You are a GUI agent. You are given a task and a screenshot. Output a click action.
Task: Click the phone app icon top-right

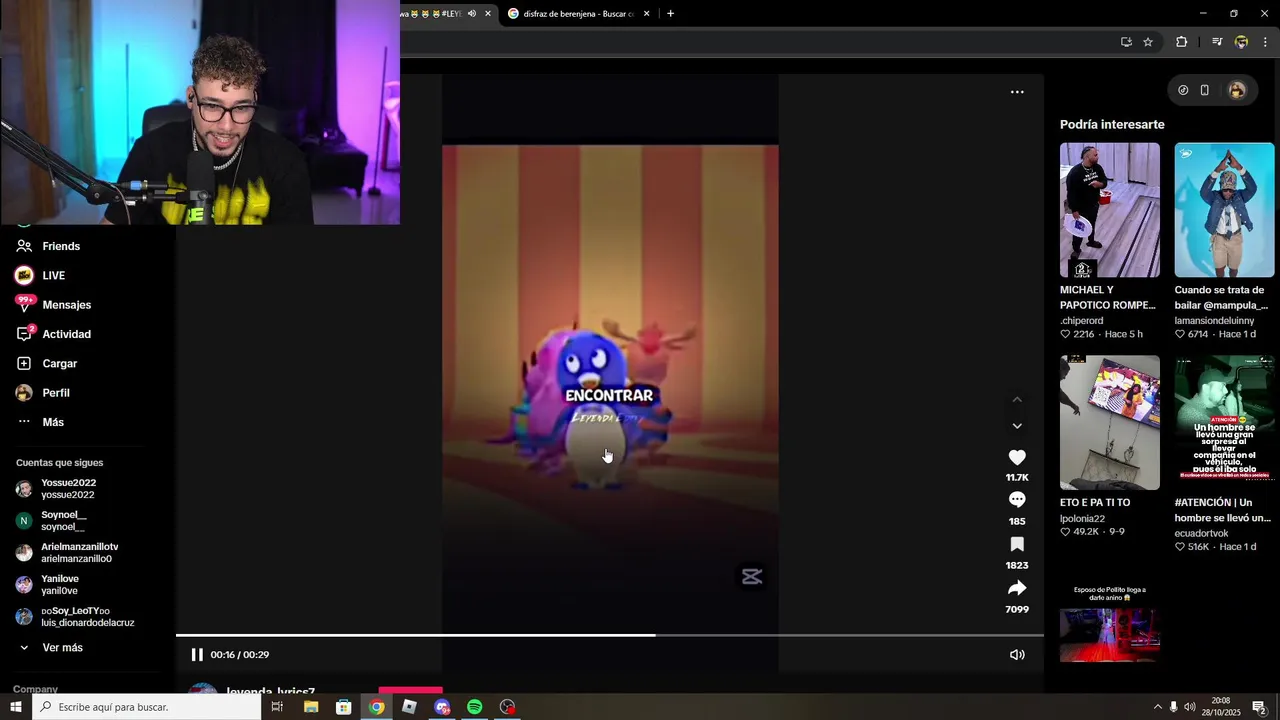[x=1205, y=90]
